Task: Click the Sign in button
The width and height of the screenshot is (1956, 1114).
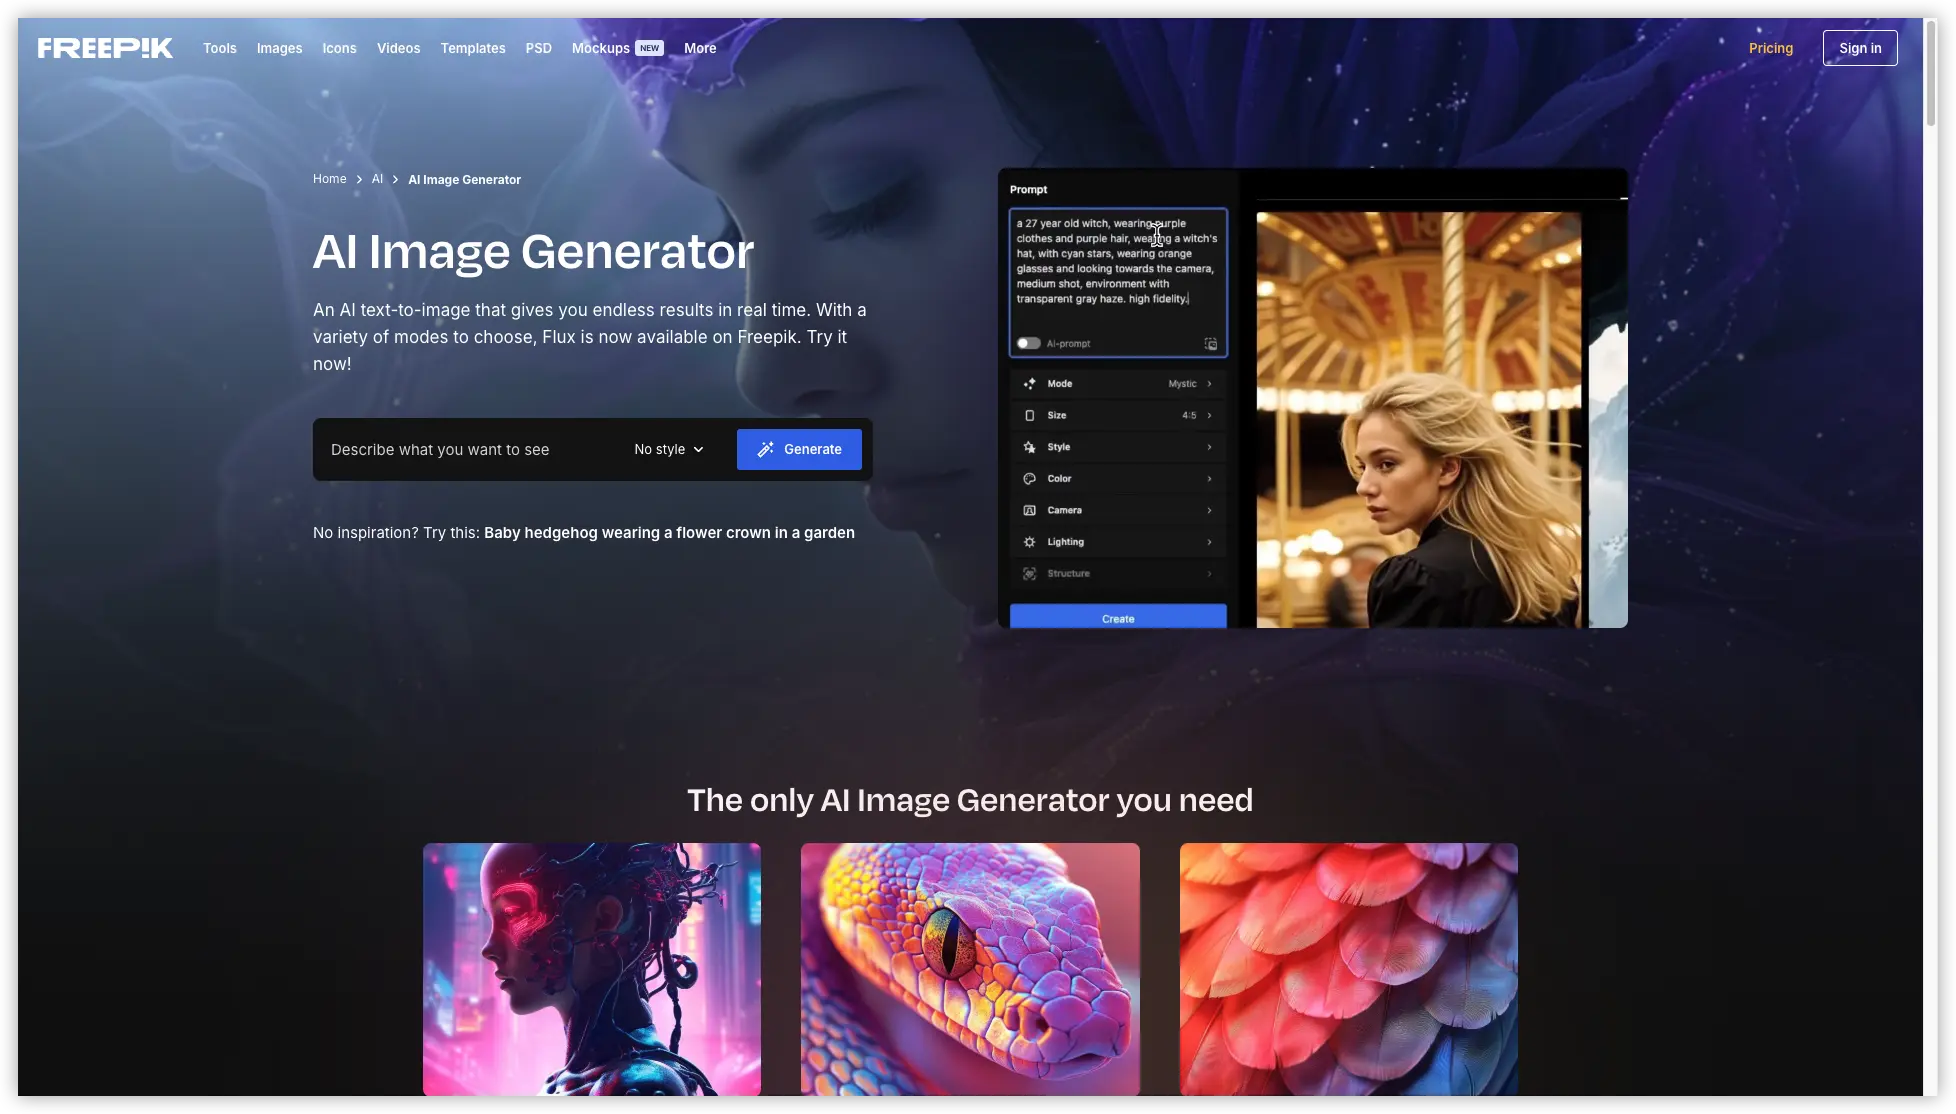Action: [1859, 48]
